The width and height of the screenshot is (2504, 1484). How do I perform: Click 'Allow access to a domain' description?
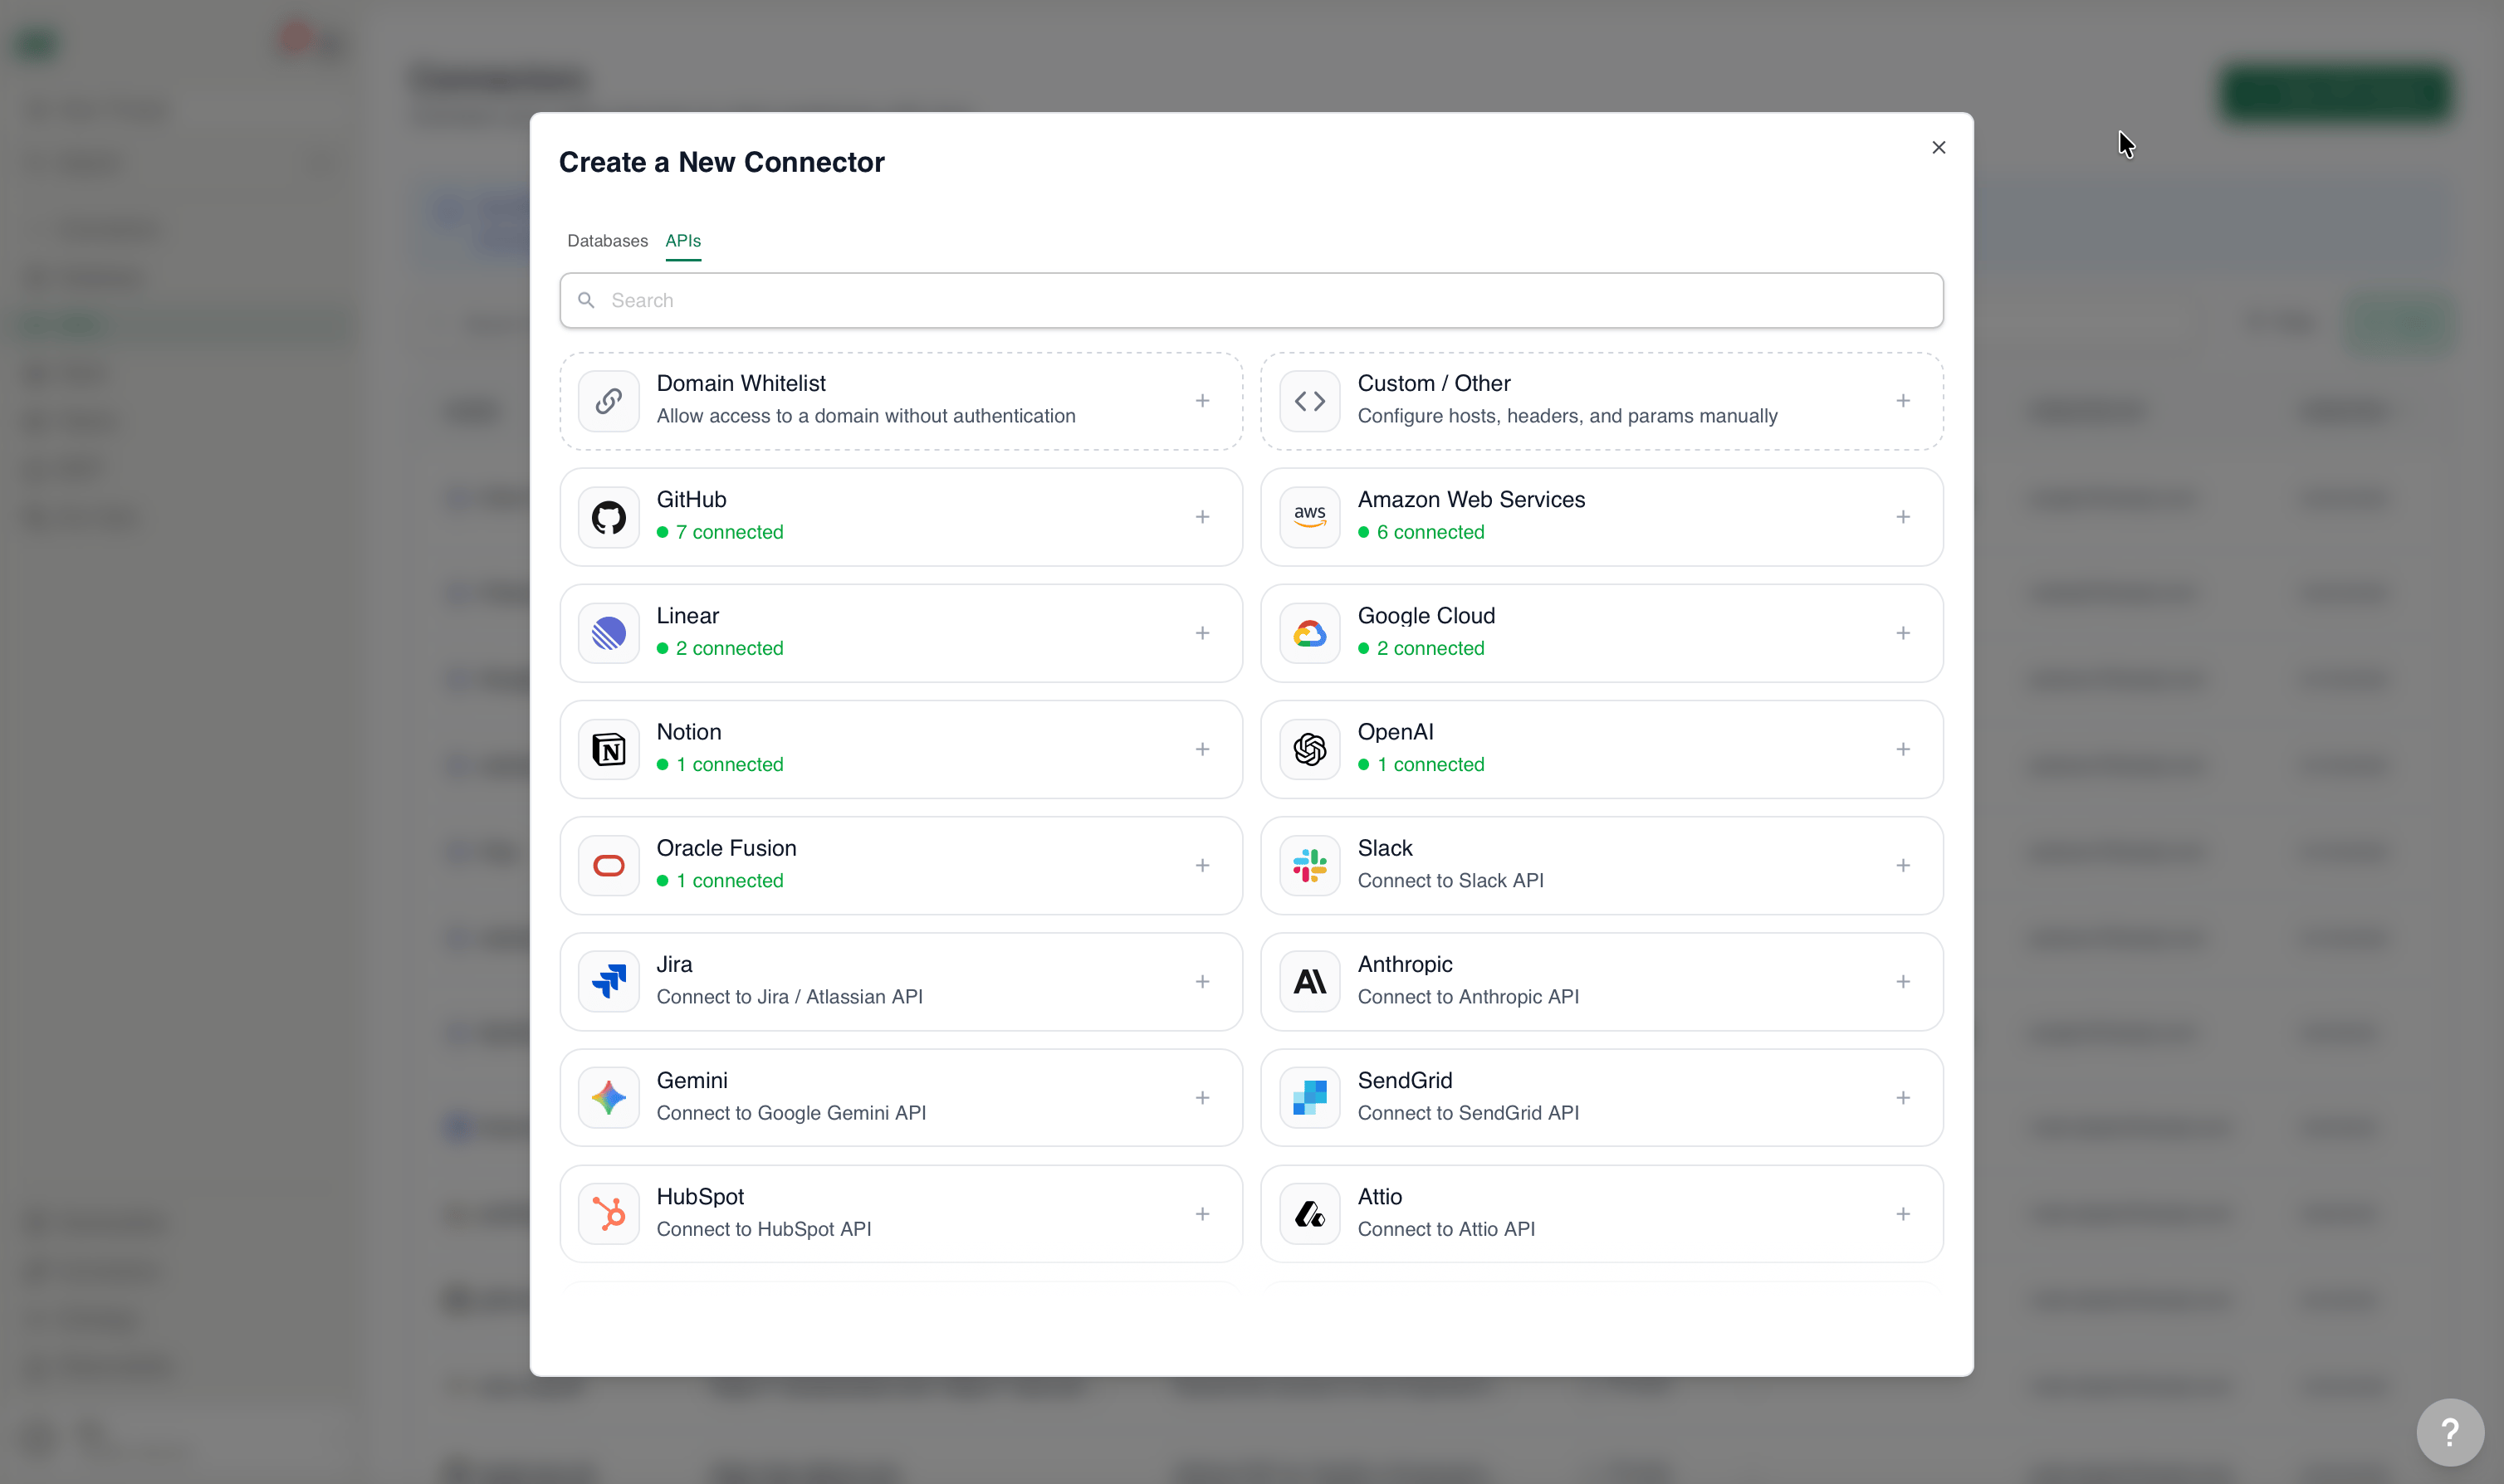tap(865, 416)
